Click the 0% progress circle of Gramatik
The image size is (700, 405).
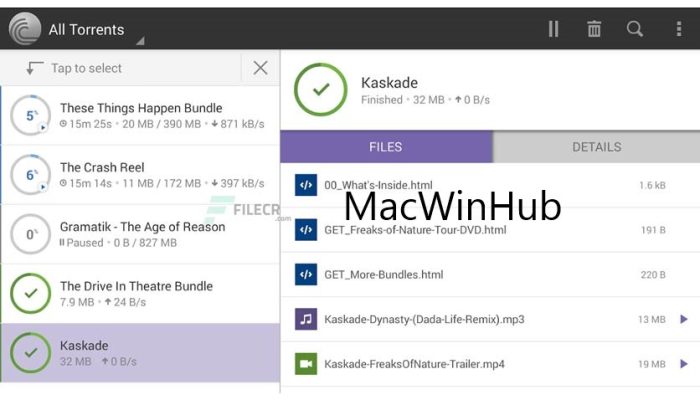pos(30,234)
